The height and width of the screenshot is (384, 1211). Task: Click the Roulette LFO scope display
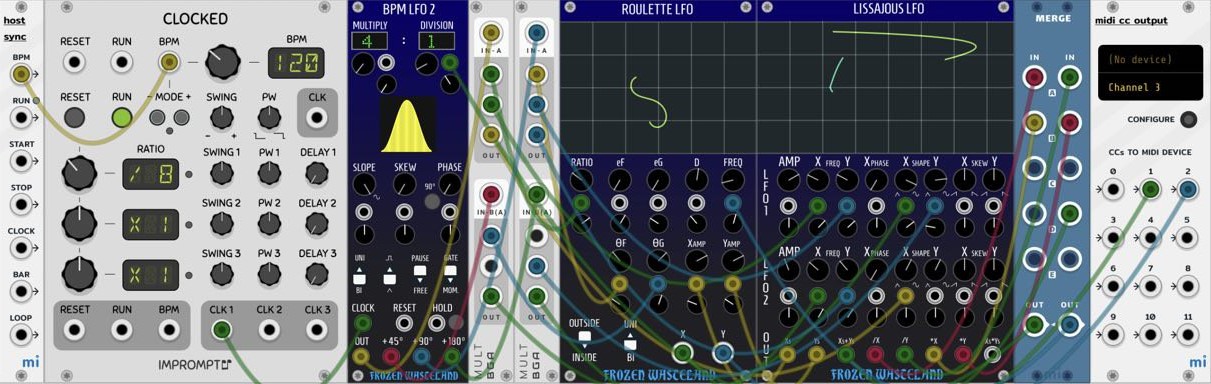pyautogui.click(x=658, y=88)
